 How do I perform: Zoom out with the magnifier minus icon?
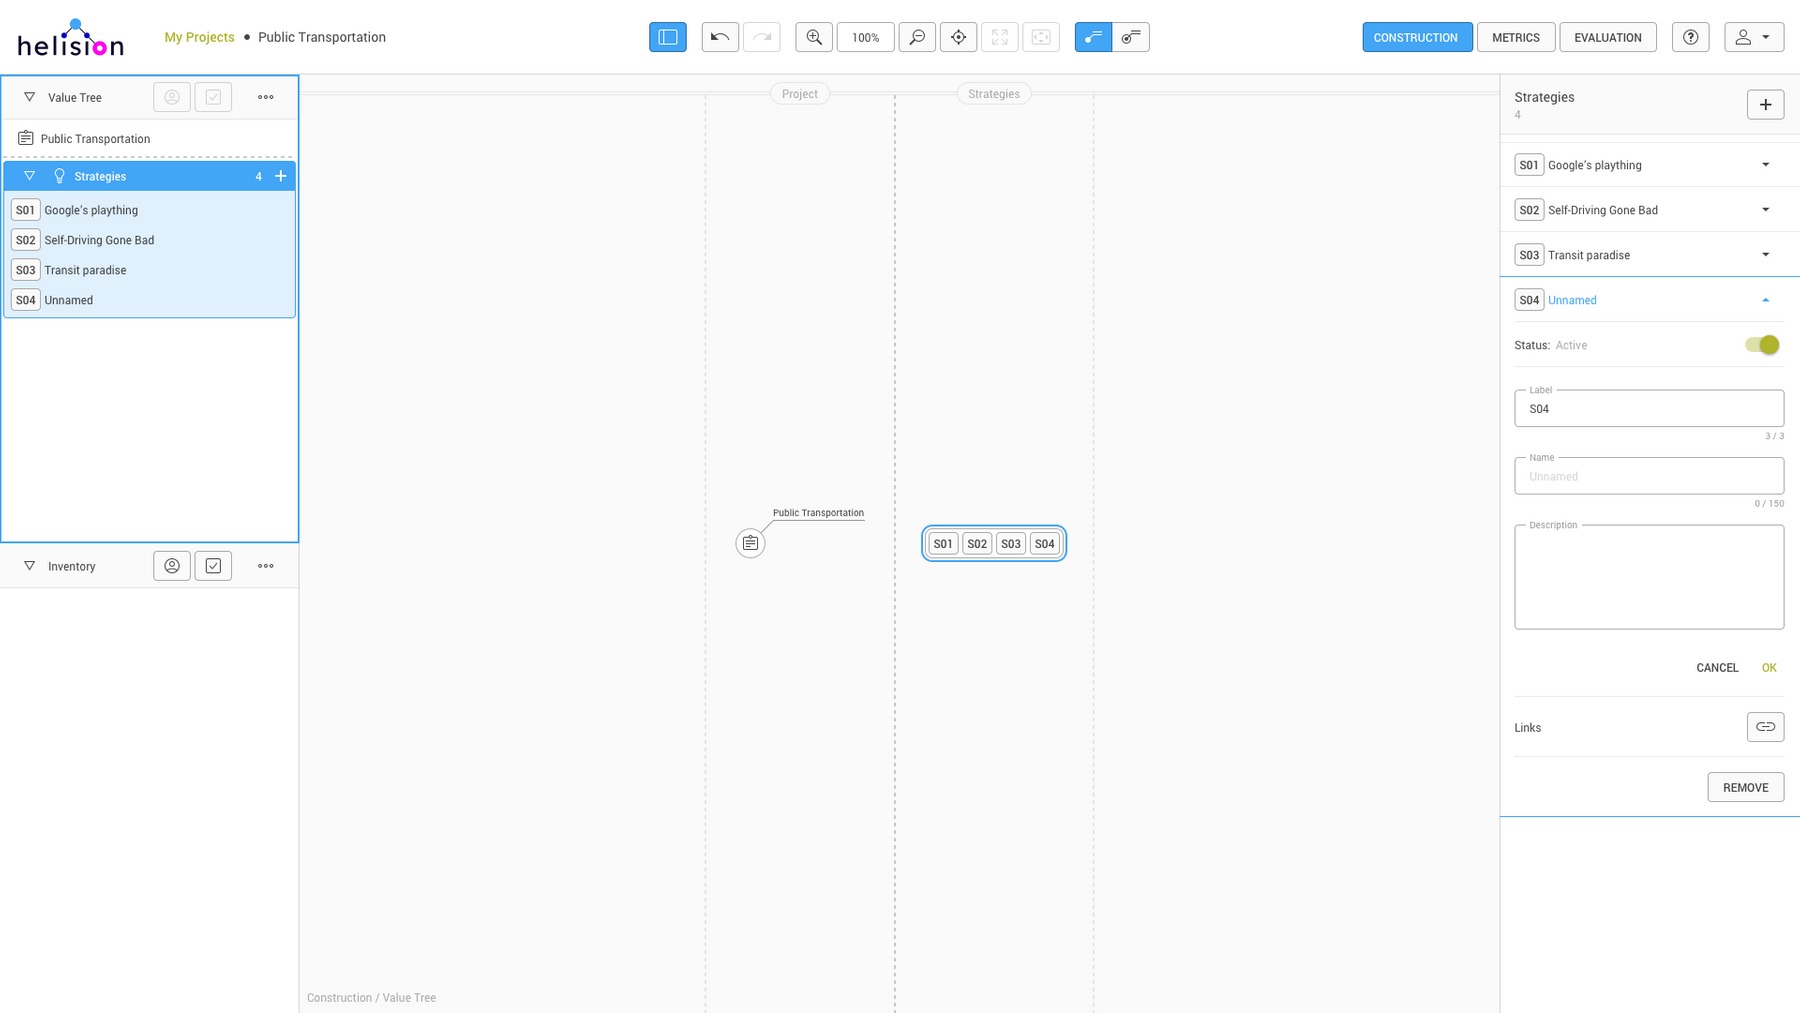(x=917, y=37)
